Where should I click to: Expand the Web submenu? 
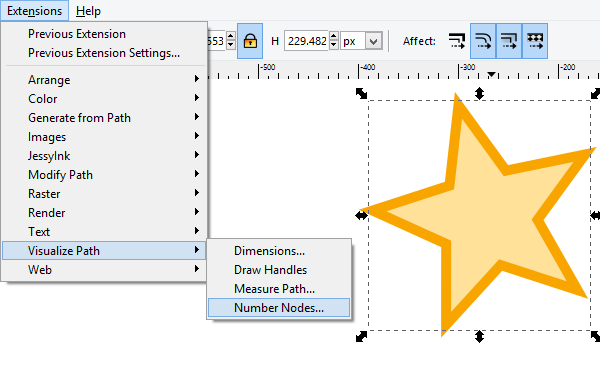(104, 269)
